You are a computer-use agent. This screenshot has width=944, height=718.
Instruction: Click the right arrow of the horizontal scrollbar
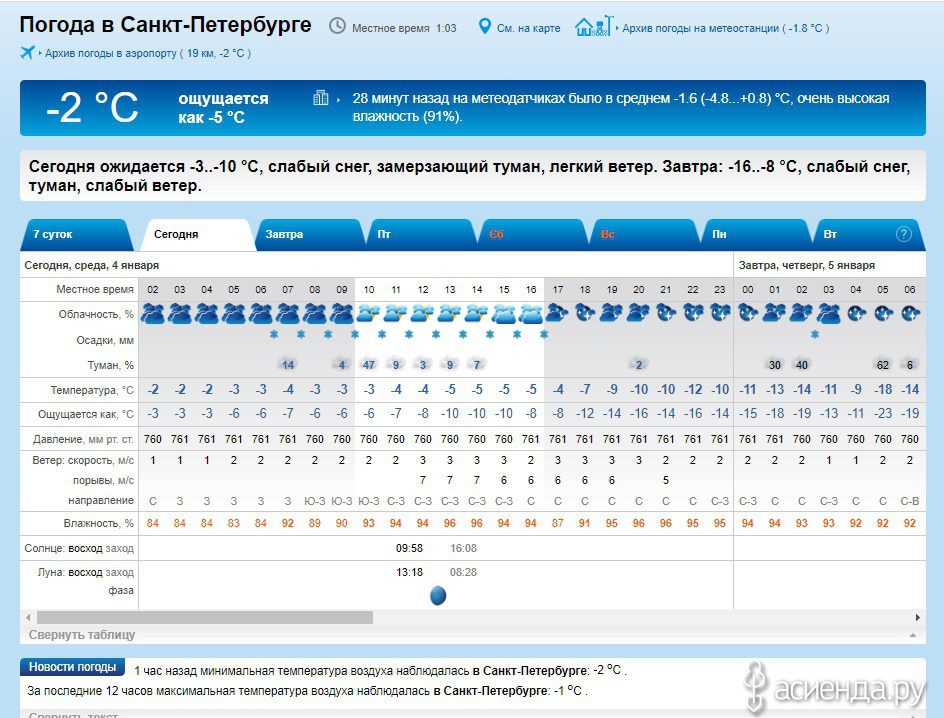click(918, 617)
